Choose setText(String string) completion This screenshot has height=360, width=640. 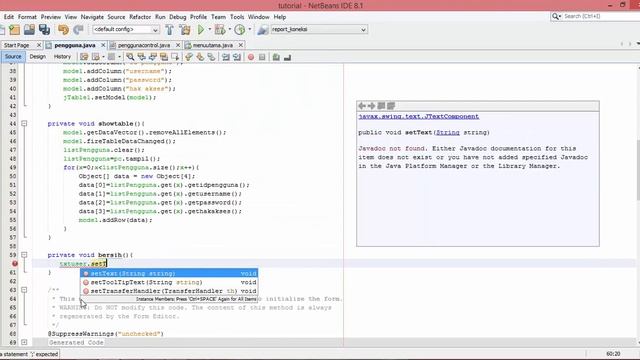(169, 273)
